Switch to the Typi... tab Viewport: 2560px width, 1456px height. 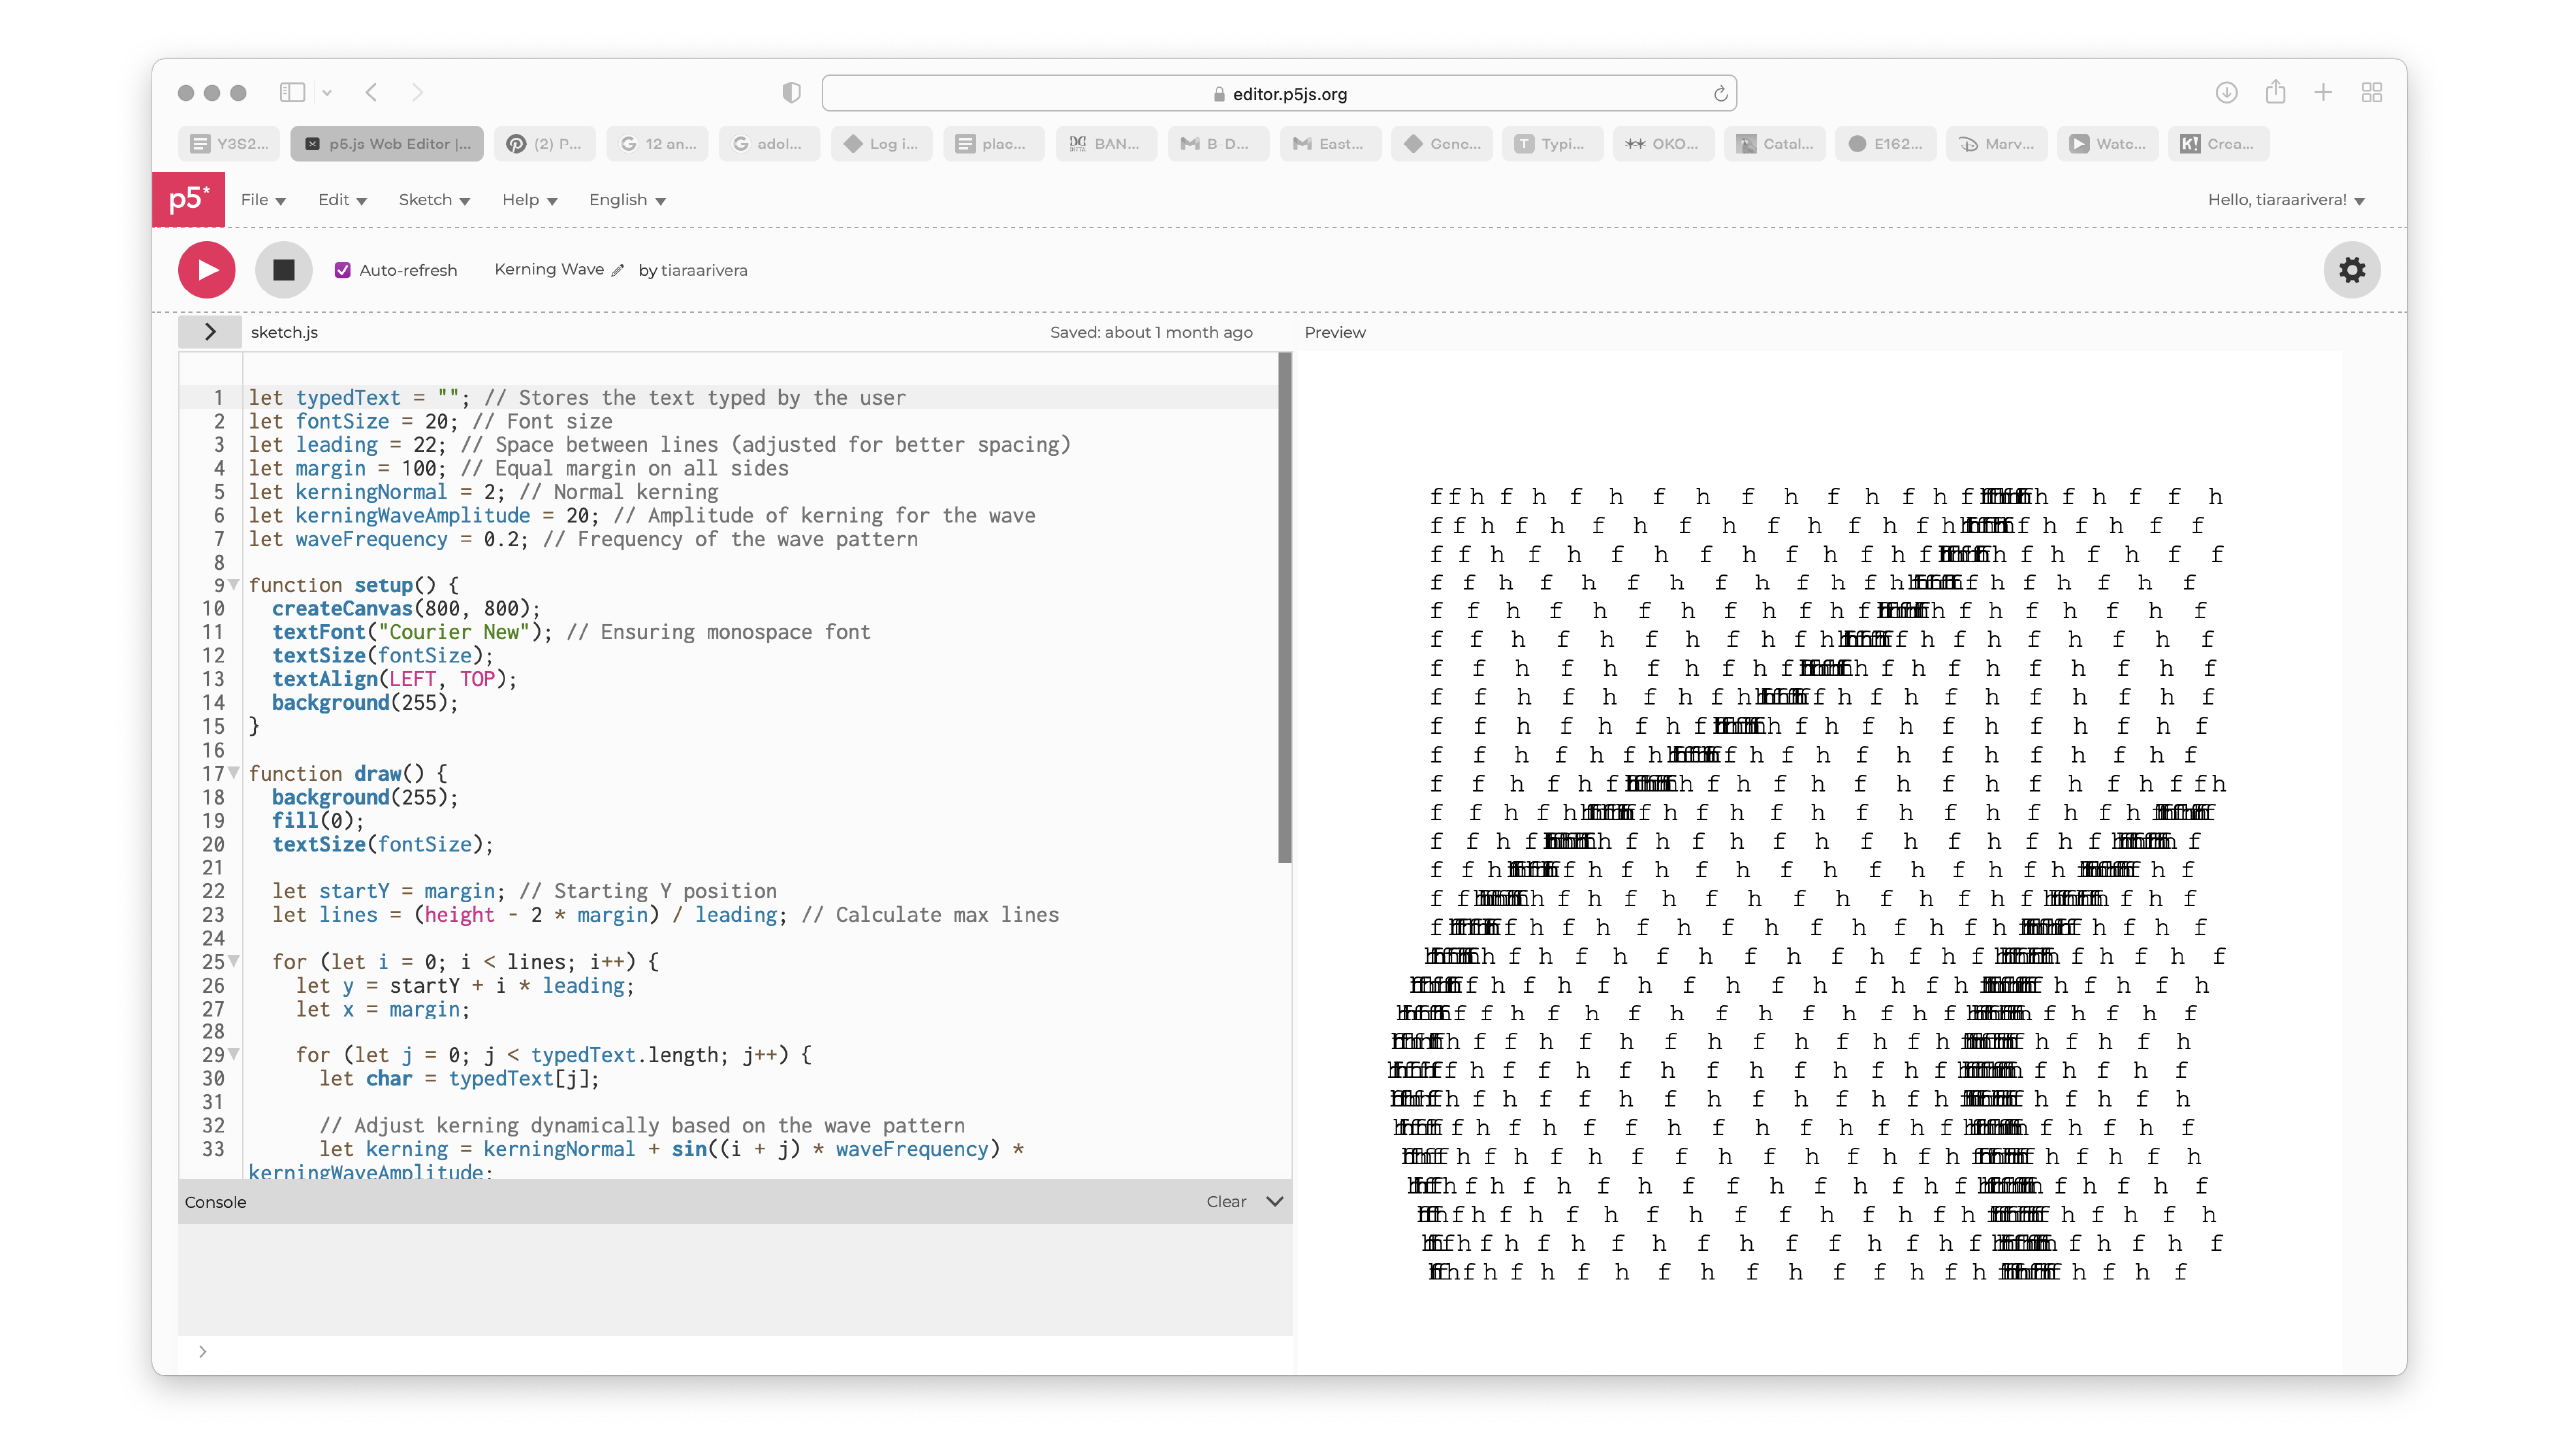pyautogui.click(x=1553, y=144)
